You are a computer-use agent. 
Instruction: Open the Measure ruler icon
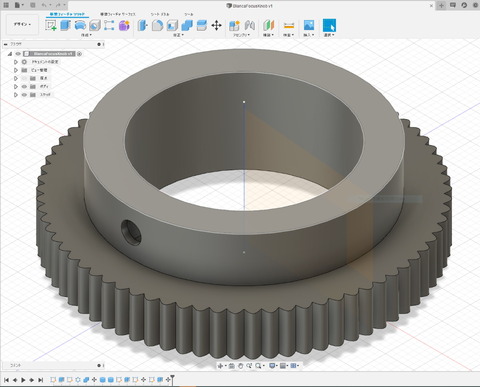(289, 26)
